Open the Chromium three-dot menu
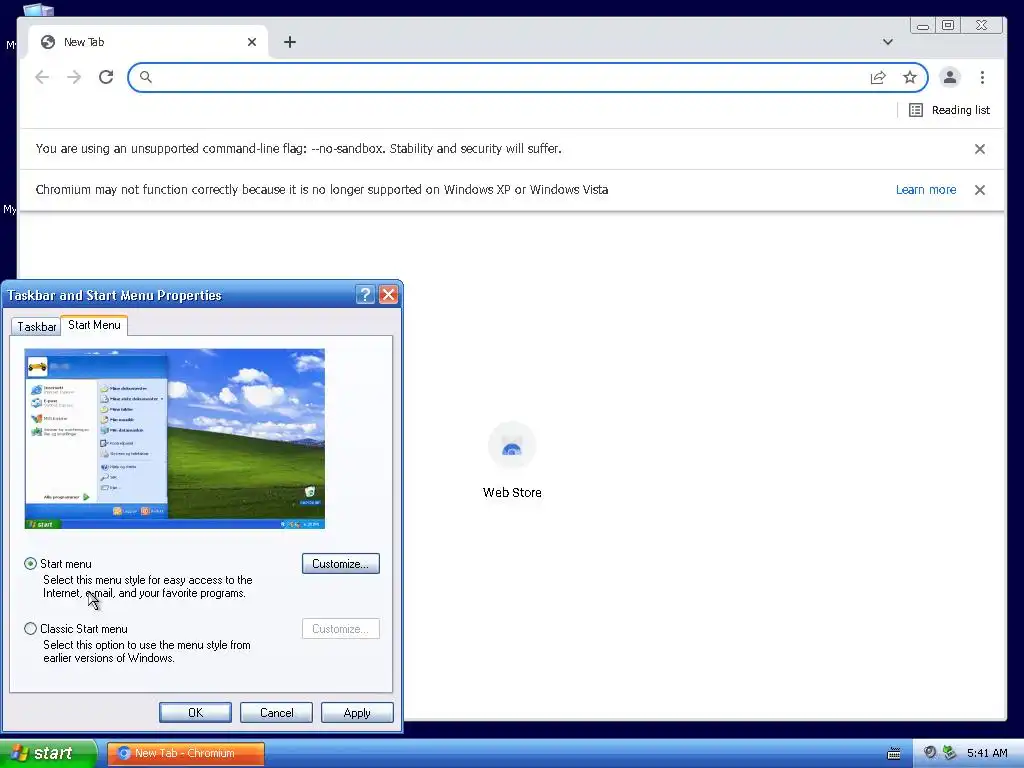The width and height of the screenshot is (1024, 768). tap(982, 77)
